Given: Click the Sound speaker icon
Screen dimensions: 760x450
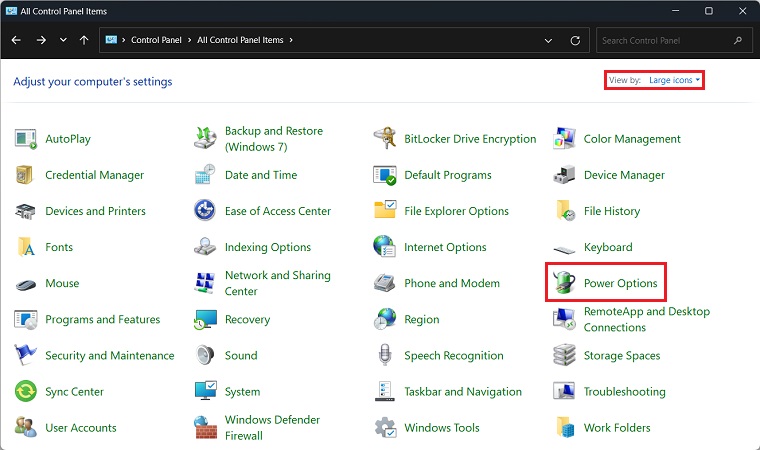Looking at the screenshot, I should point(206,355).
